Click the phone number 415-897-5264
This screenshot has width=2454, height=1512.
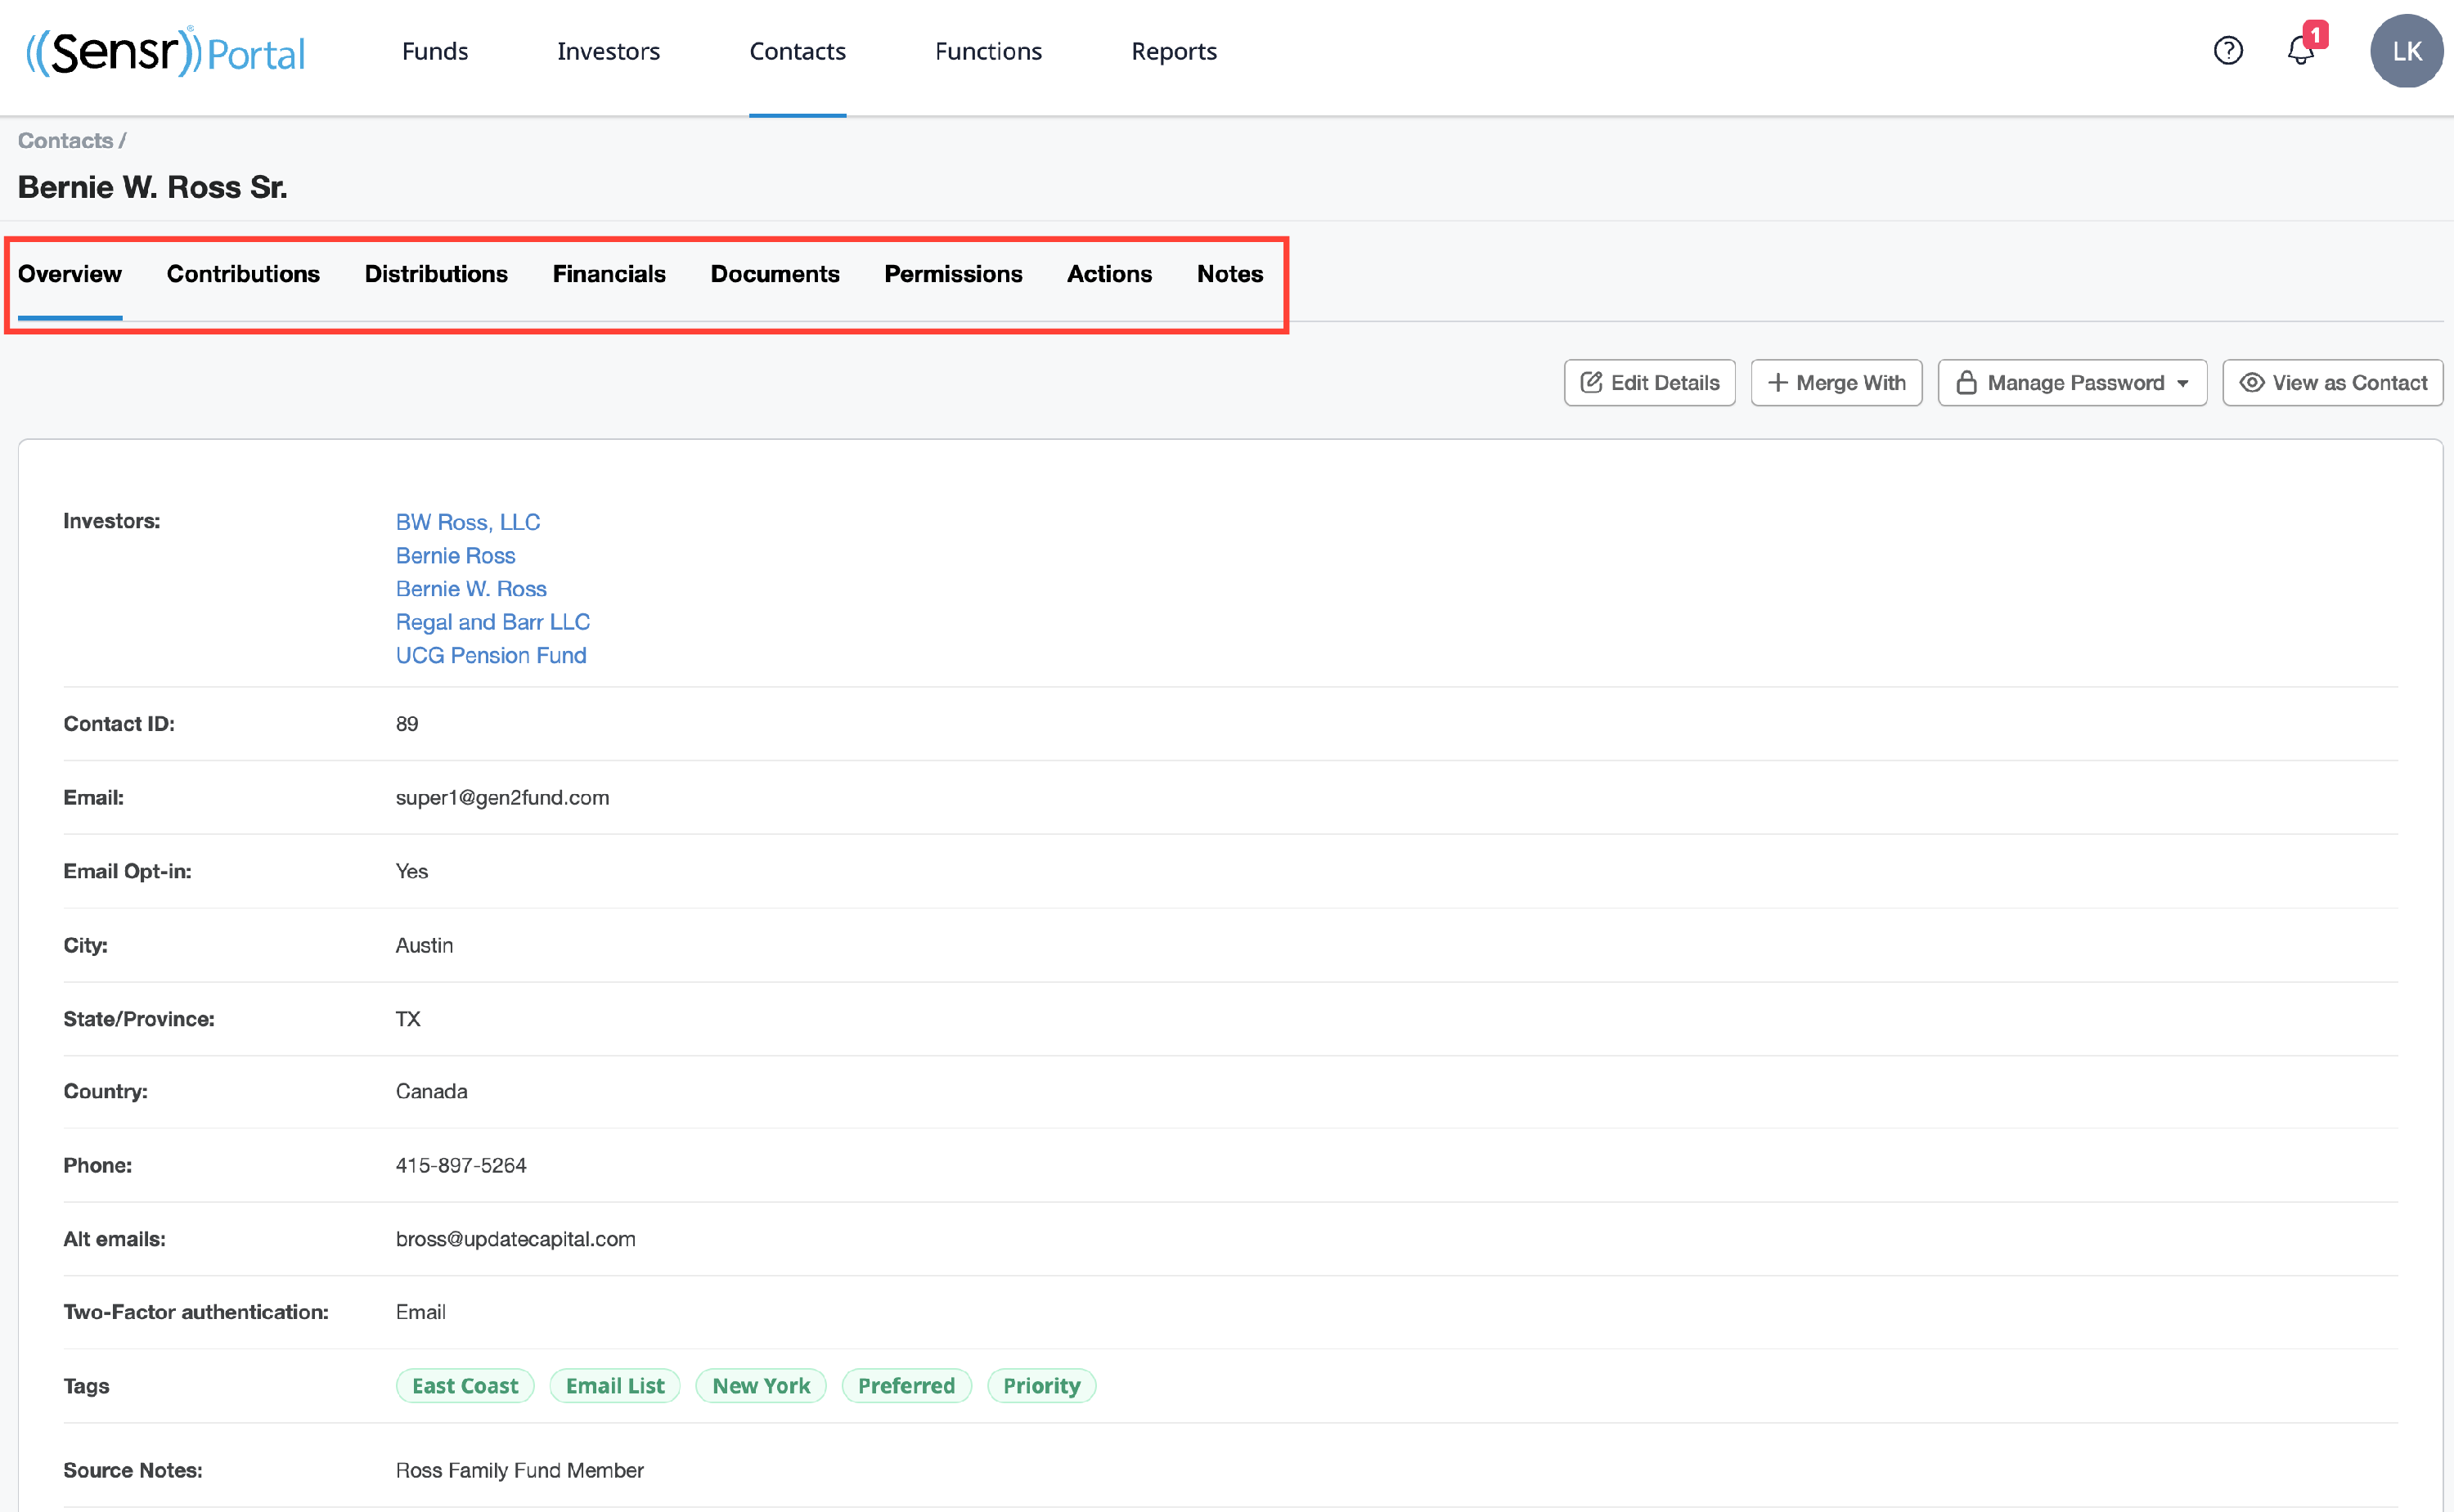[460, 1165]
